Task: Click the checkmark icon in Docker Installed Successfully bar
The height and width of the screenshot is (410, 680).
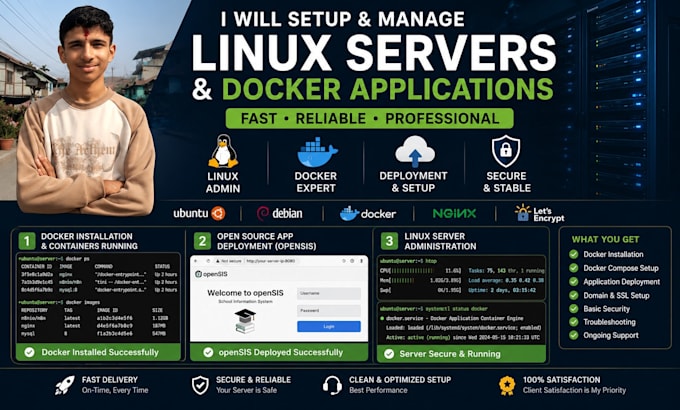Action: tap(29, 352)
